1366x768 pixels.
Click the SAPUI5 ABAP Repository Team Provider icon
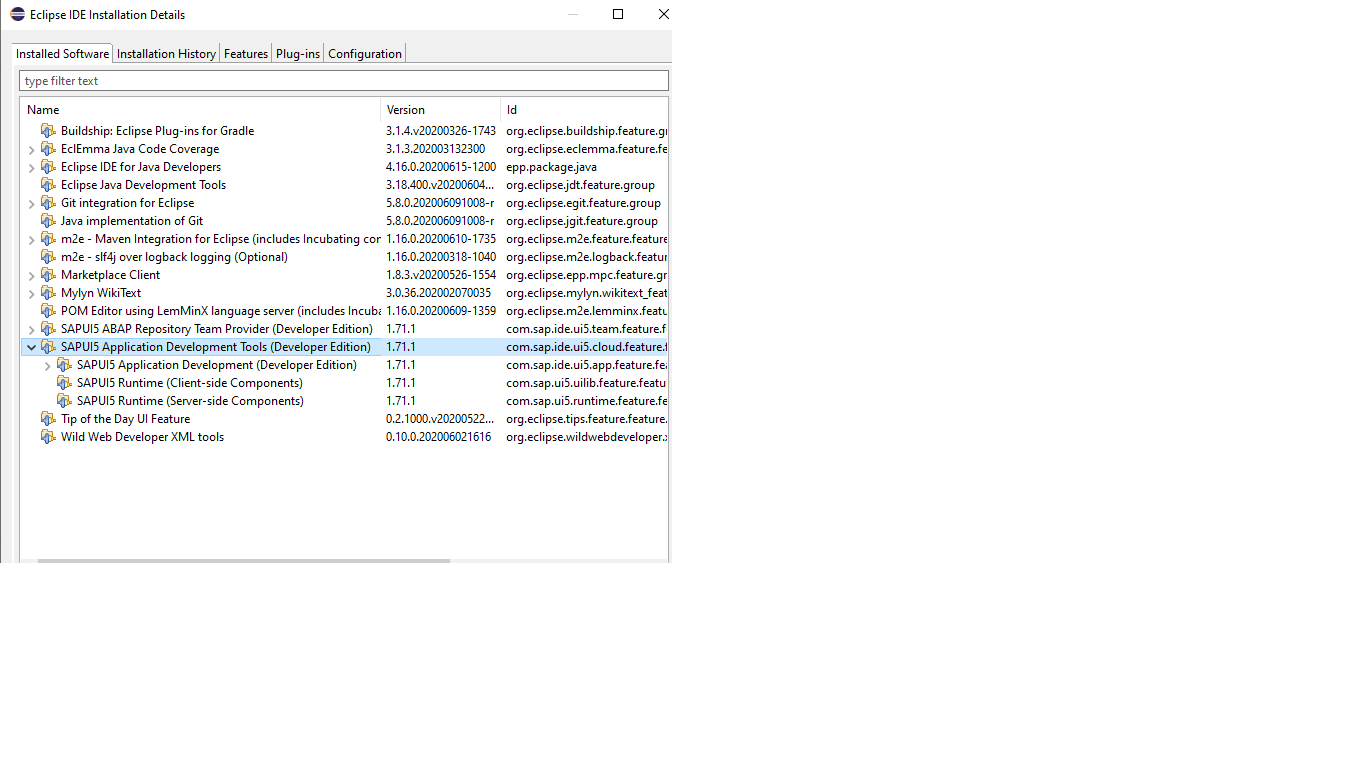coord(48,329)
